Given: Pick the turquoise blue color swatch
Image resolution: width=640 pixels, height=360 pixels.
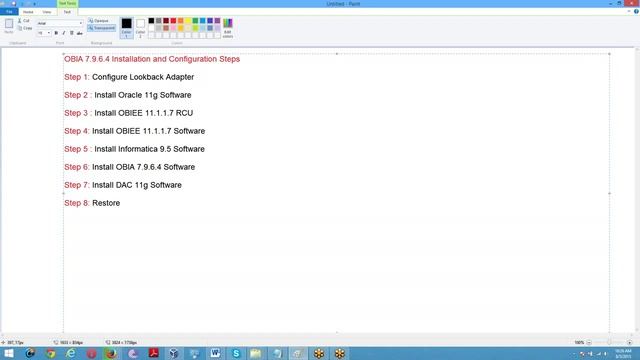Looking at the screenshot, I should coord(203,20).
